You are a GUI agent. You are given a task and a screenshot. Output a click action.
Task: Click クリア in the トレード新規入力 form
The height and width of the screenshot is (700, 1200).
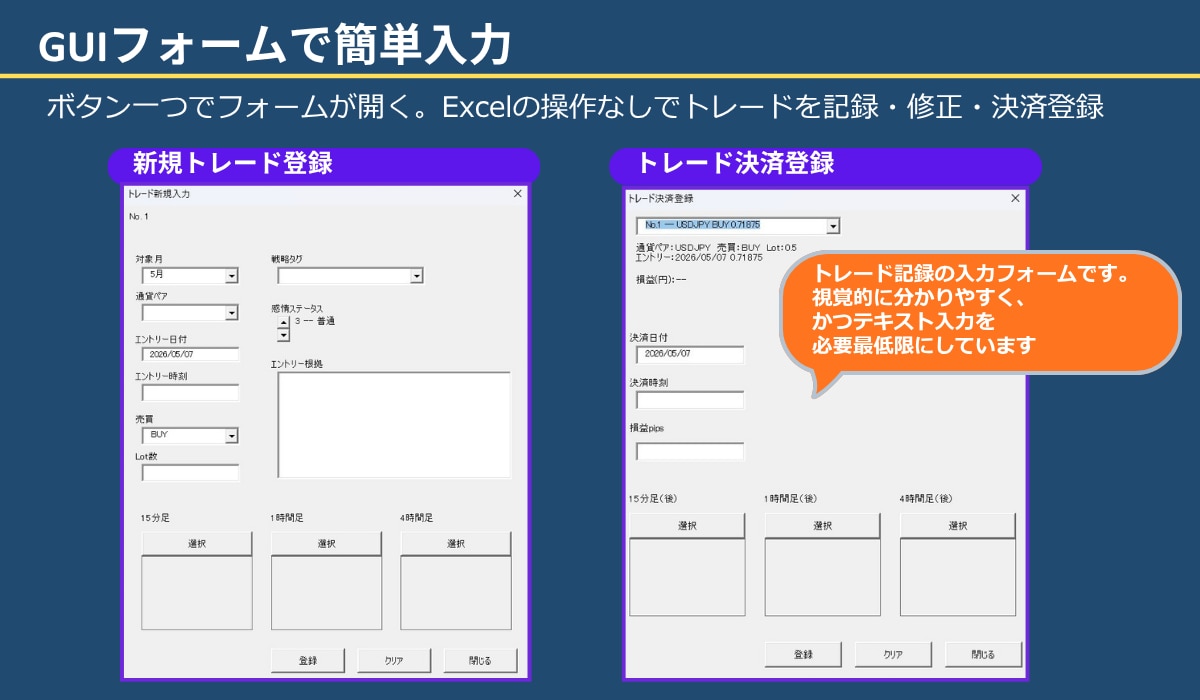[394, 661]
